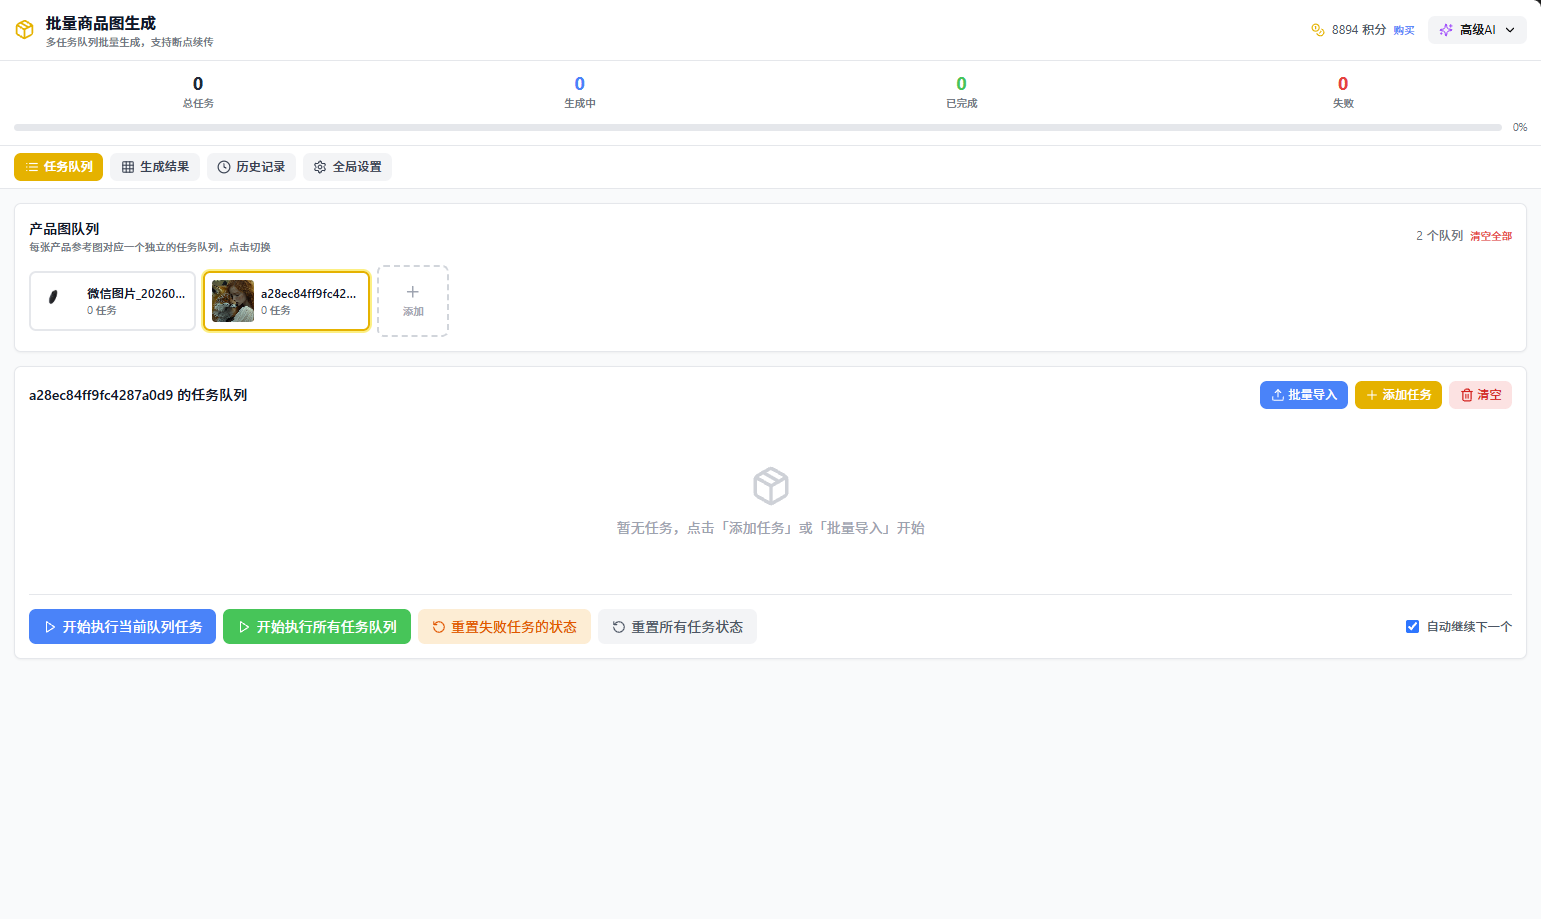Image resolution: width=1541 pixels, height=919 pixels.
Task: Click the upload icon on 批量导入
Action: point(1278,395)
